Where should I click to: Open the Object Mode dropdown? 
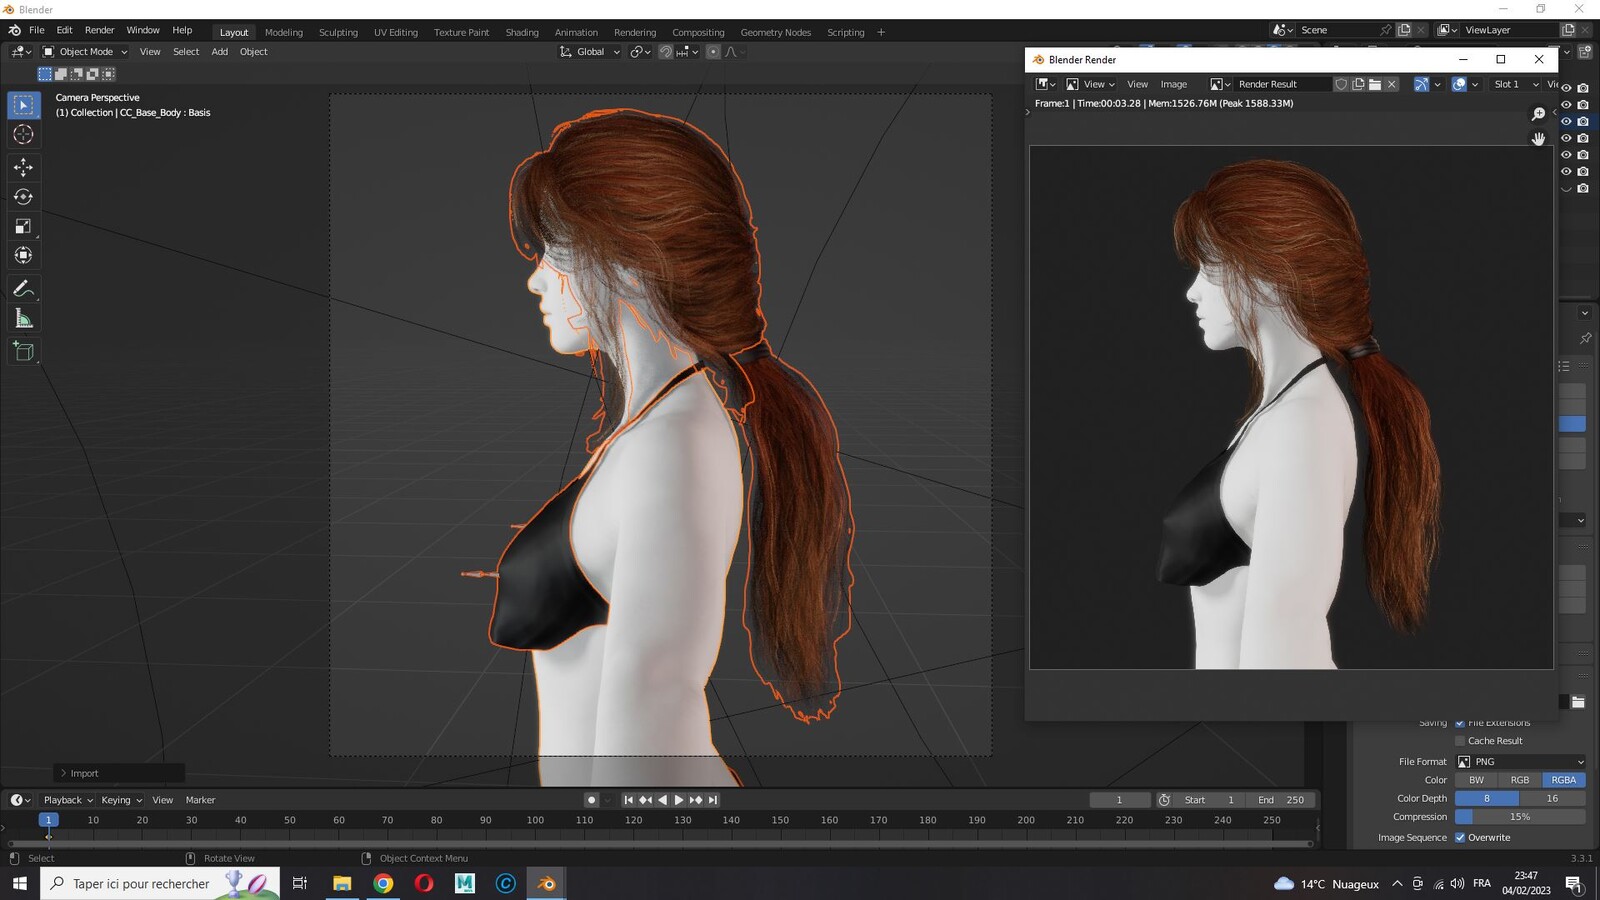85,52
